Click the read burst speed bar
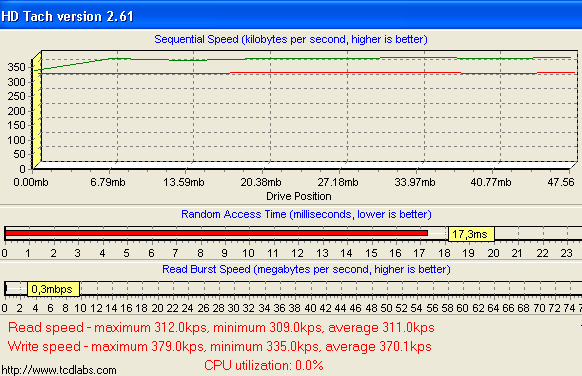 tap(6, 288)
